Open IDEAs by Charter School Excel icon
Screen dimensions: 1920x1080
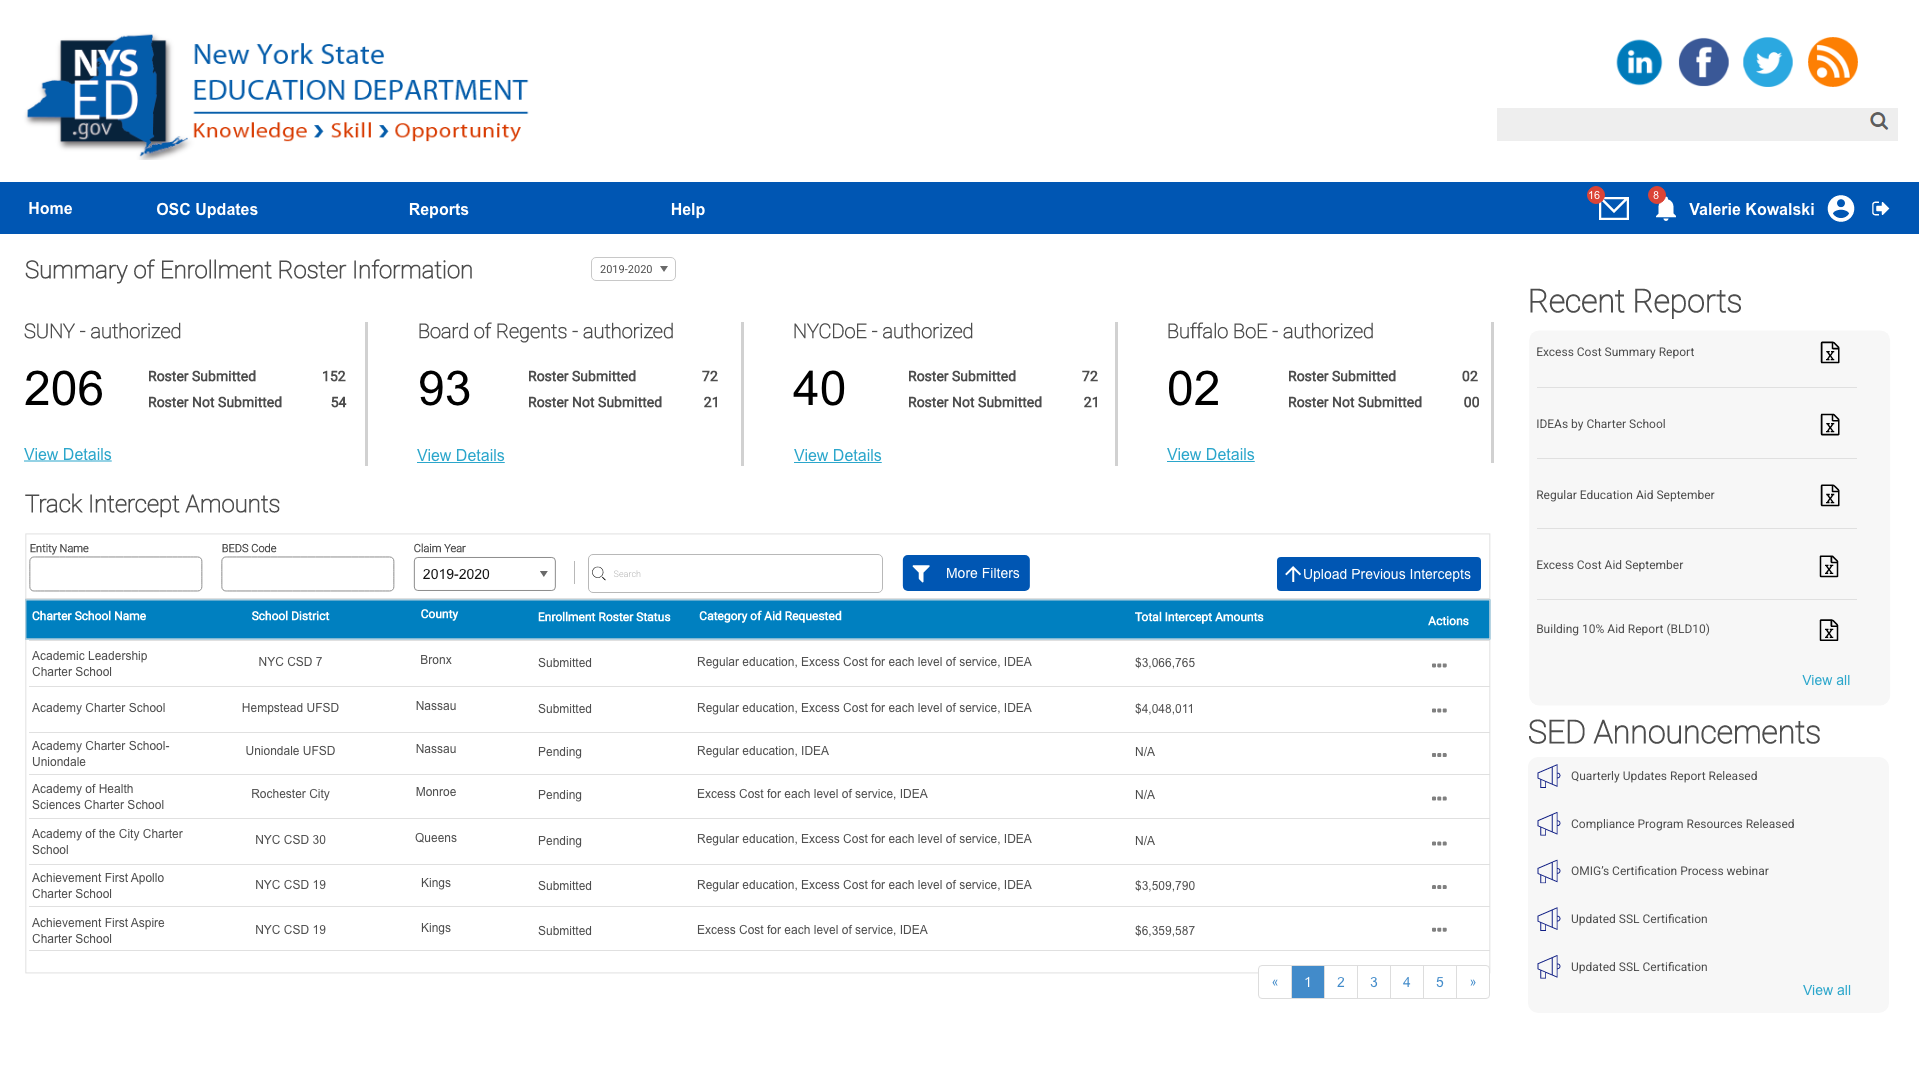(1830, 425)
